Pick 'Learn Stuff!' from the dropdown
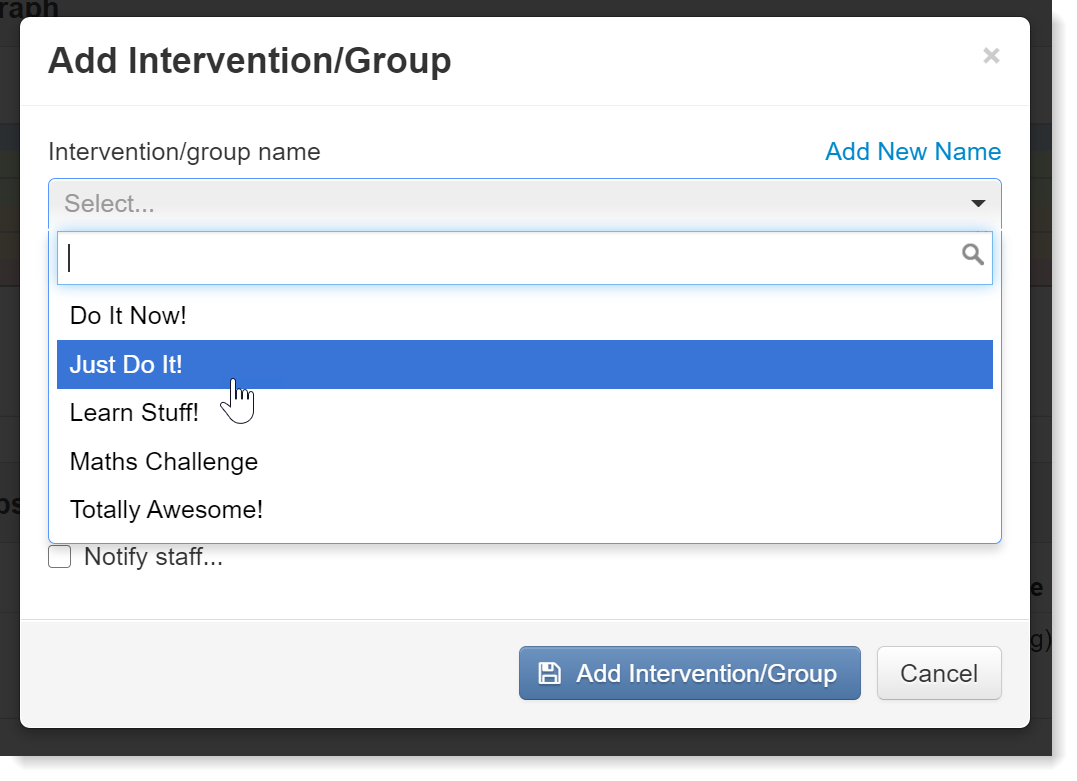 click(525, 413)
